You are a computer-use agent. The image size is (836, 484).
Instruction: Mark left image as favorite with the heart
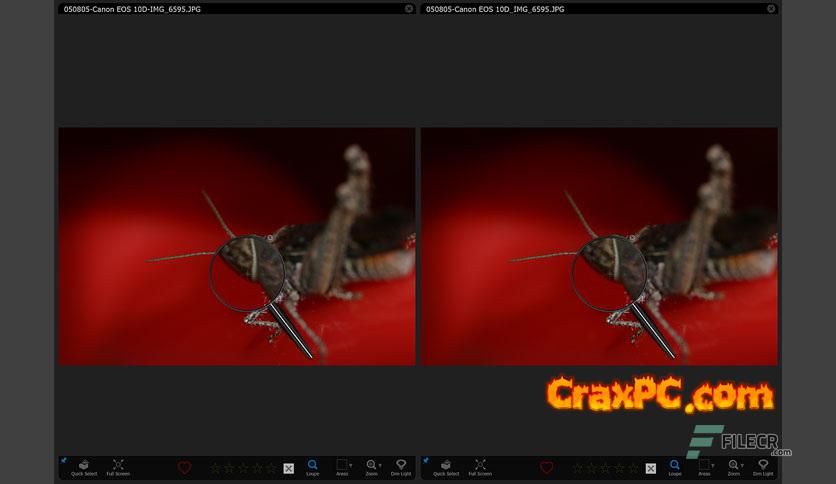click(184, 468)
